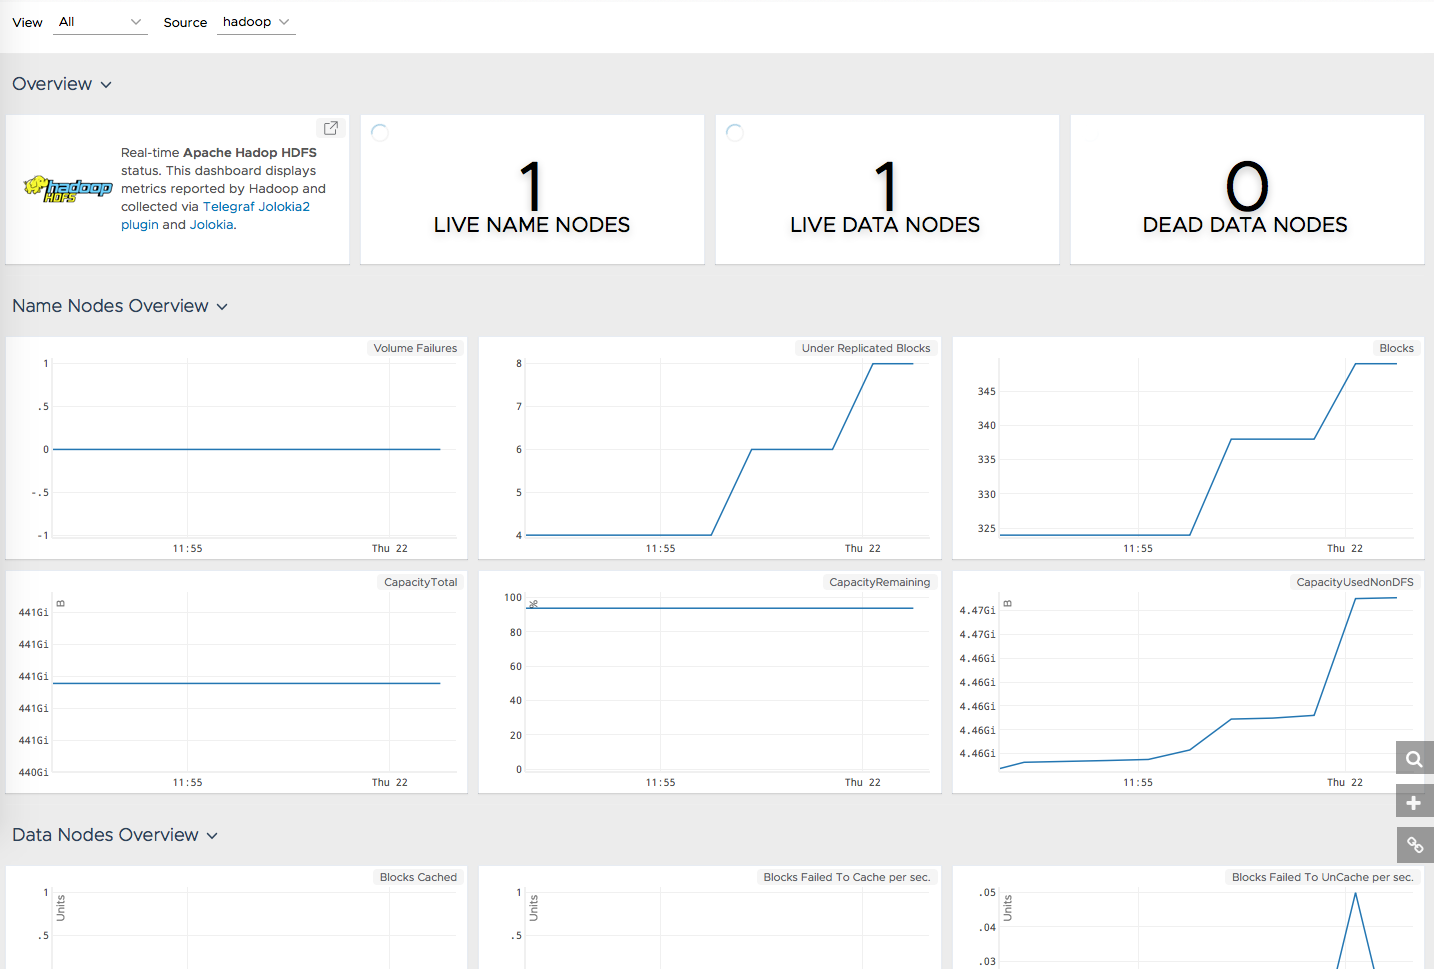Click 11:55 tick on Volume Failures chart
1434x969 pixels.
(187, 548)
